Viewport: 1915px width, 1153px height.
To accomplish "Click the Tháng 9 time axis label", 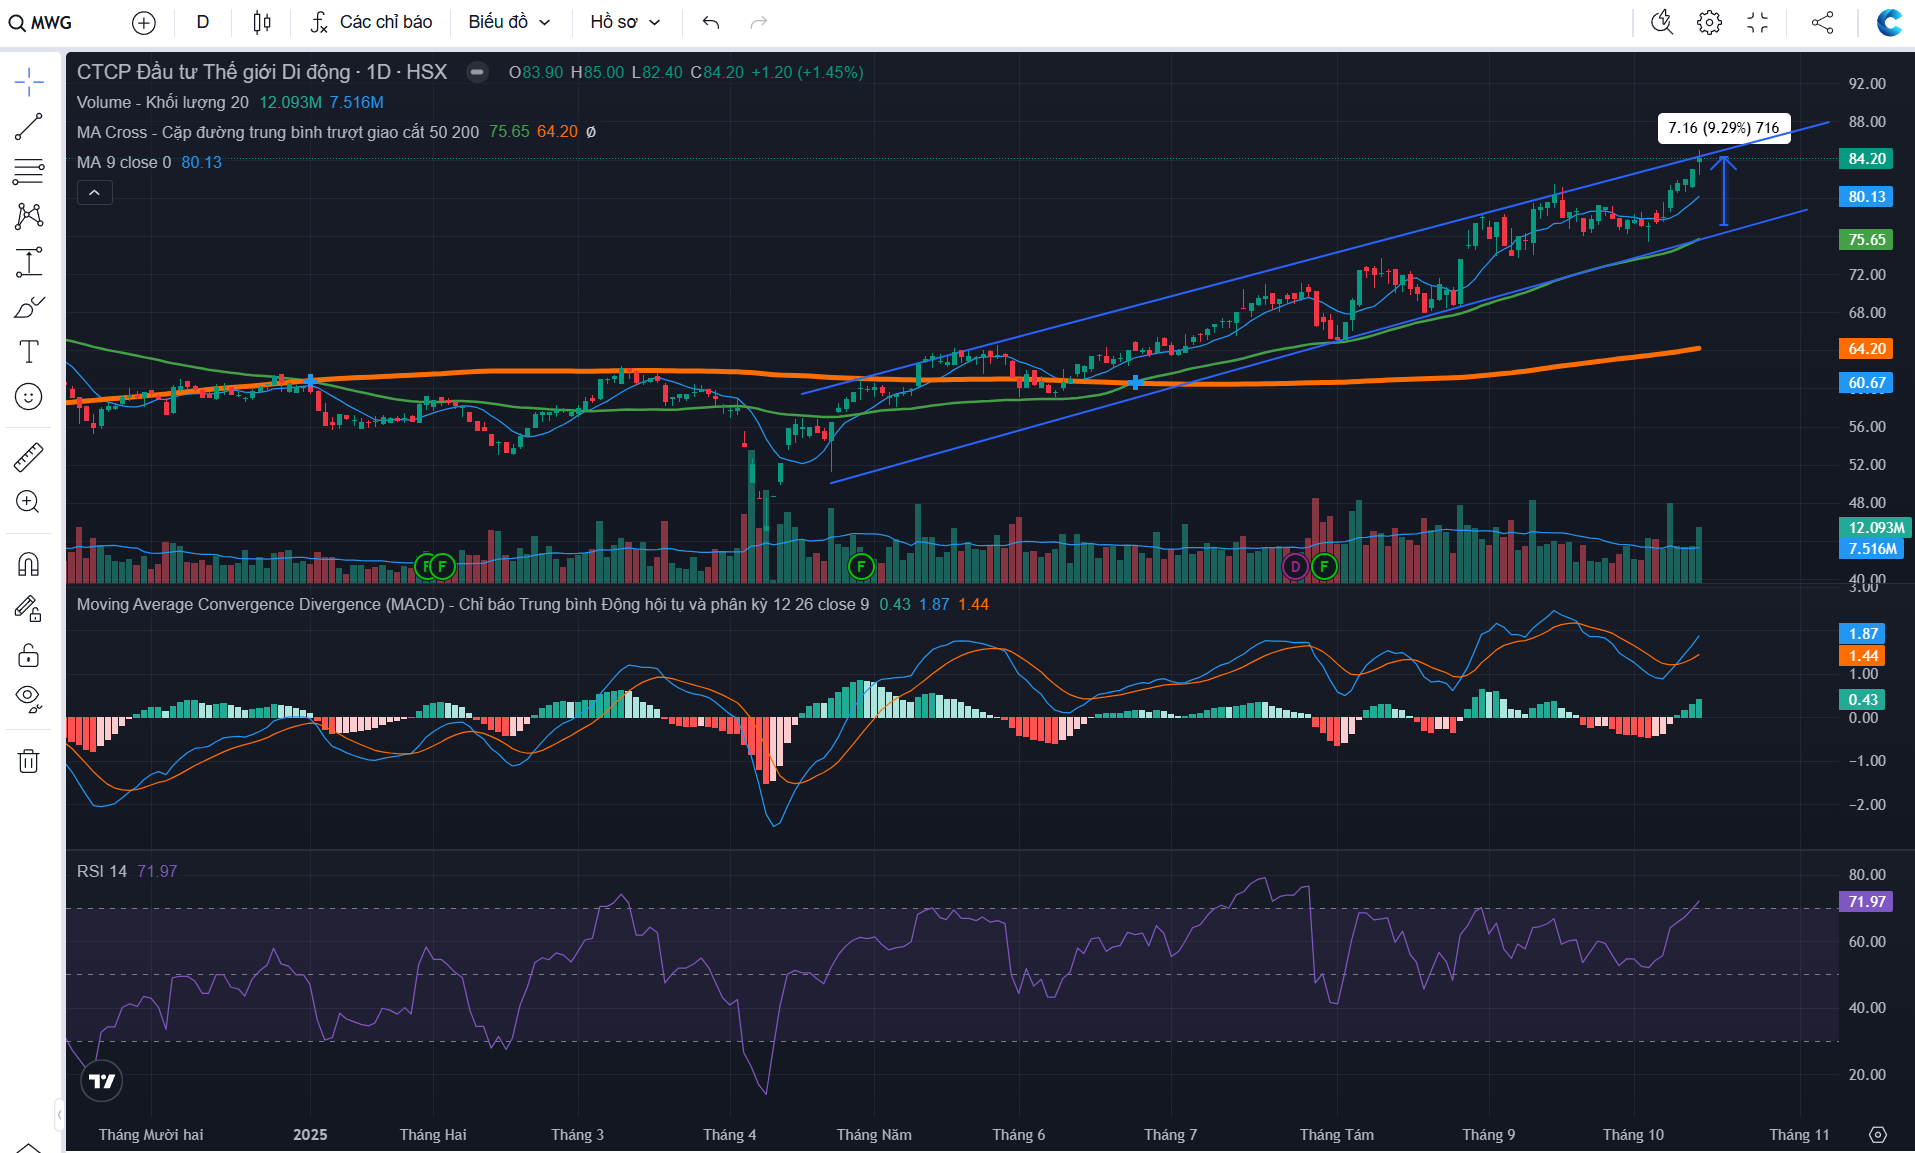I will point(1488,1135).
